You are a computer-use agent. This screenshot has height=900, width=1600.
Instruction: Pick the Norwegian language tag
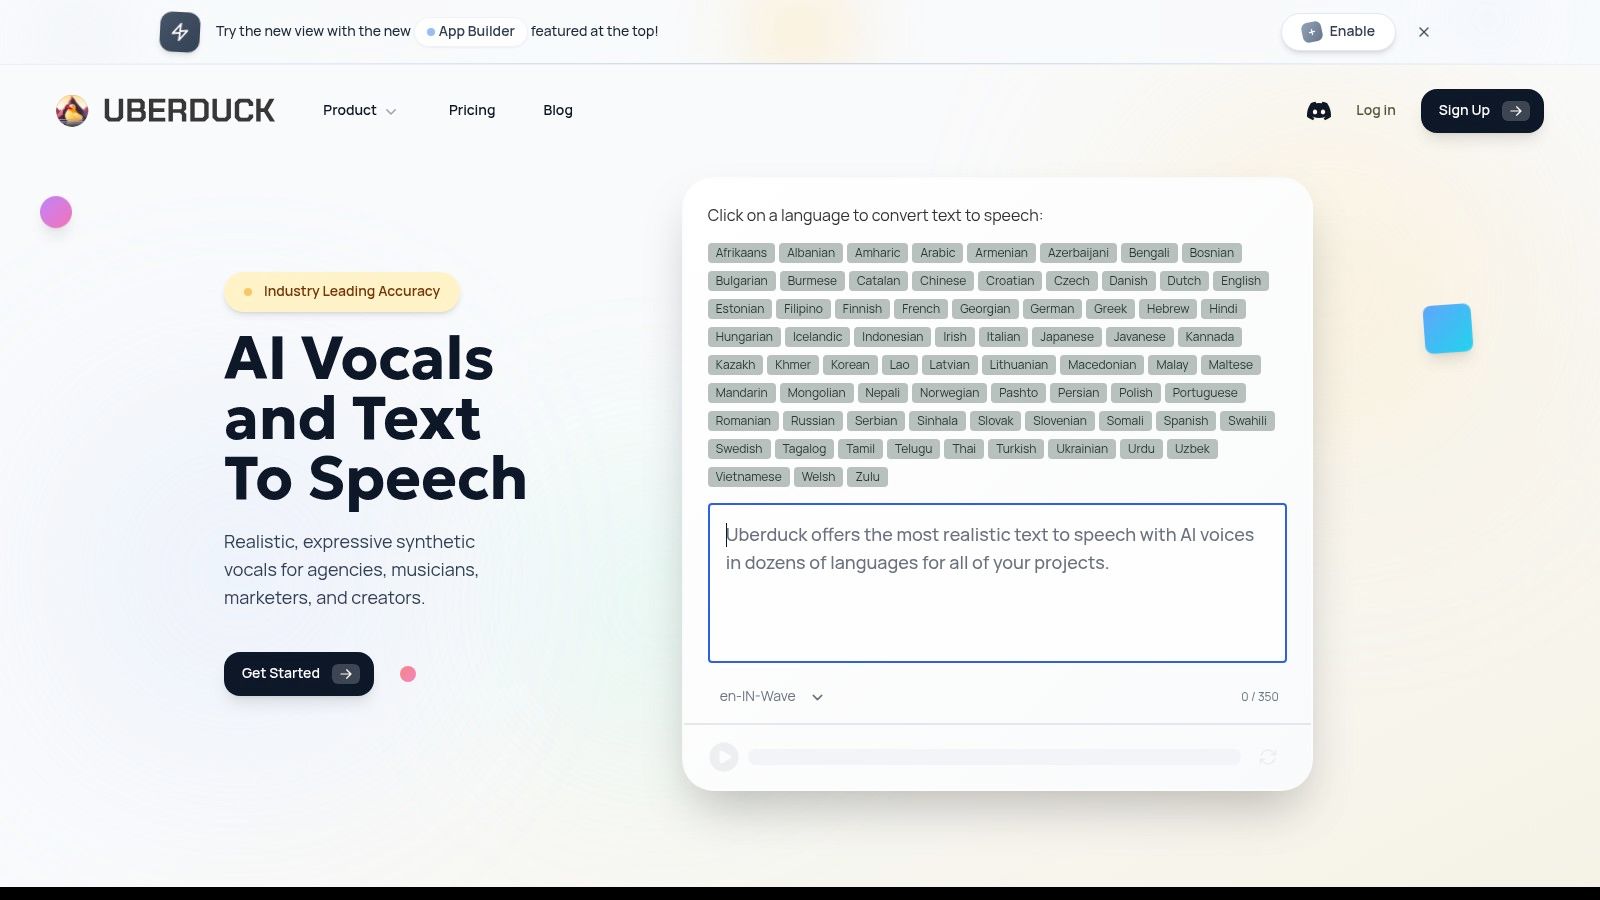(949, 393)
